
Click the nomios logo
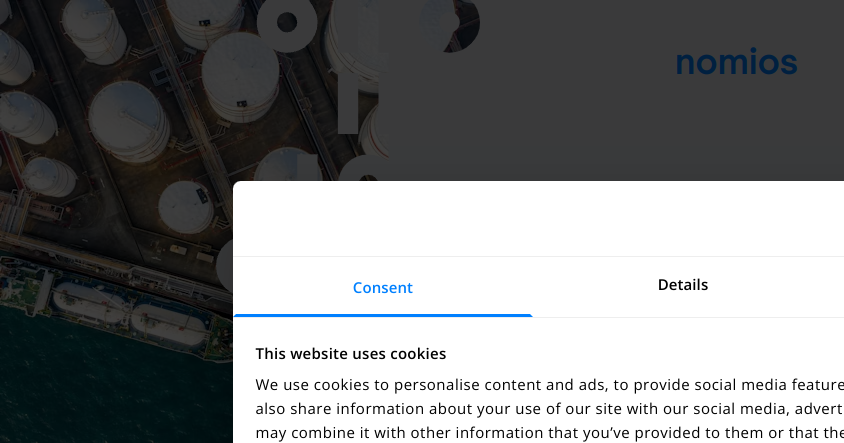(736, 62)
